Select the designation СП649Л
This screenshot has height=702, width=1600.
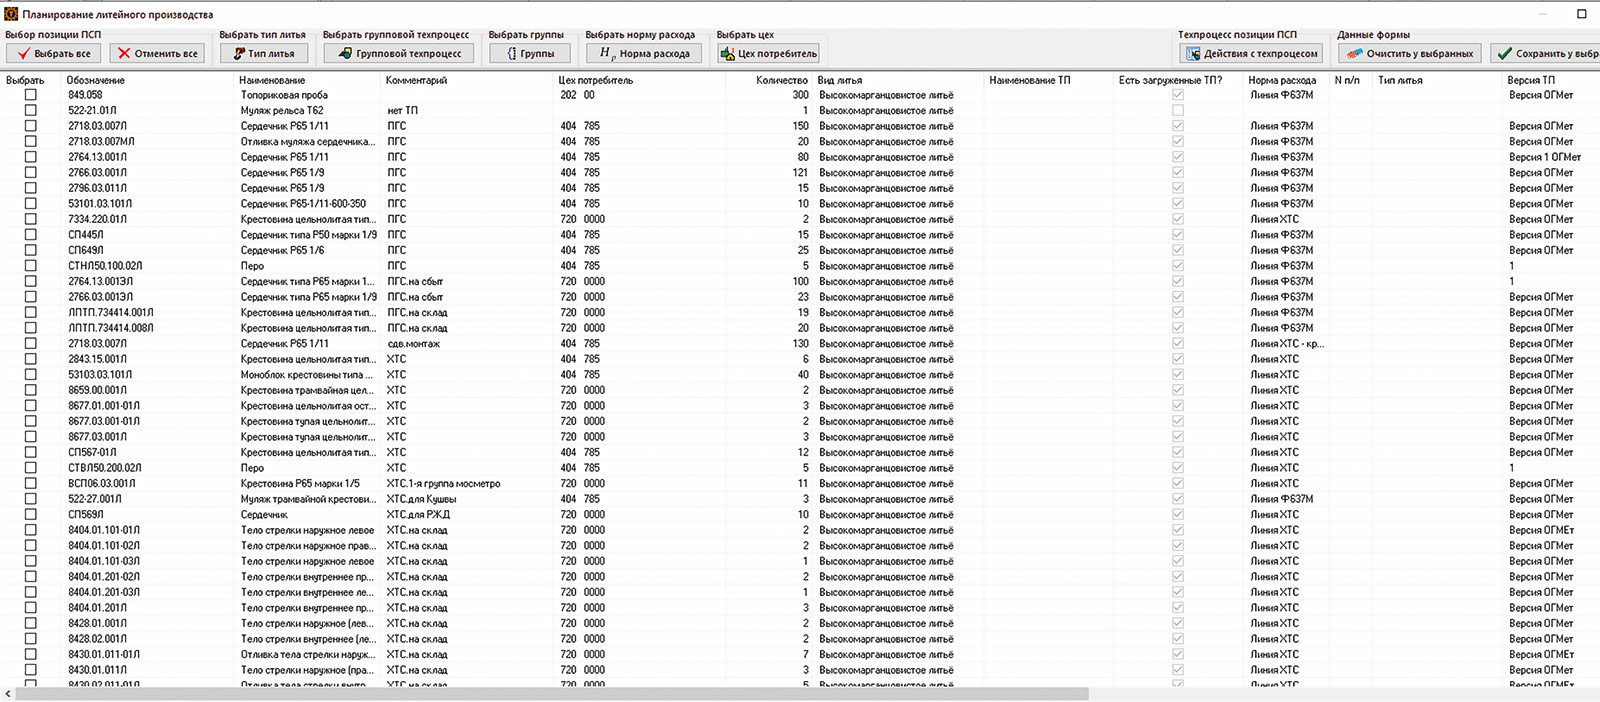pyautogui.click(x=85, y=250)
